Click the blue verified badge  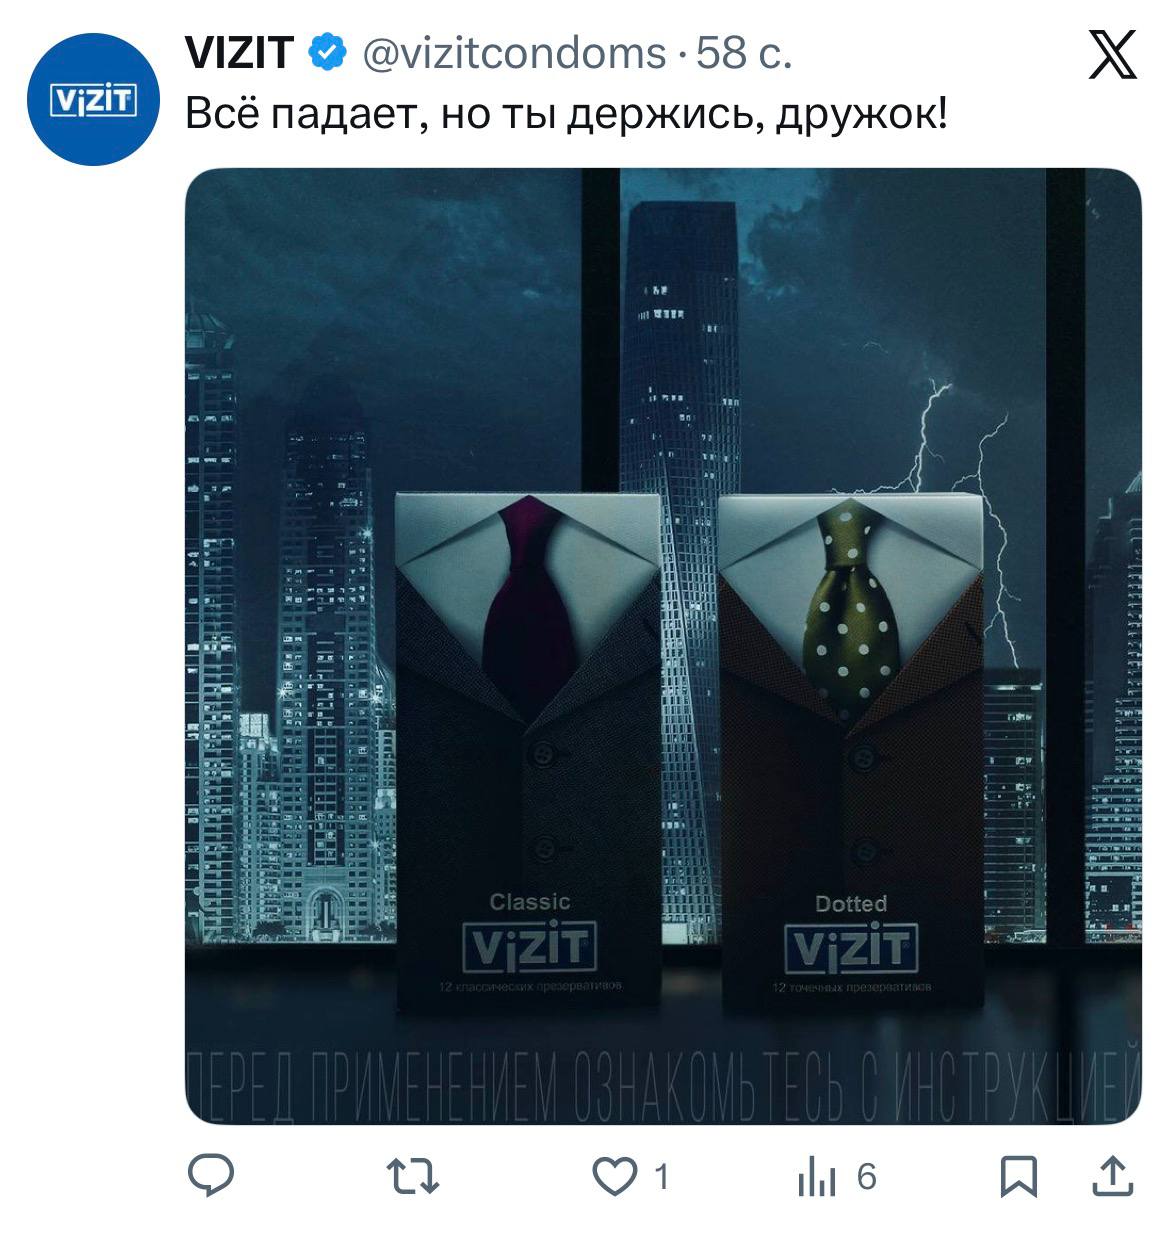coord(326,53)
